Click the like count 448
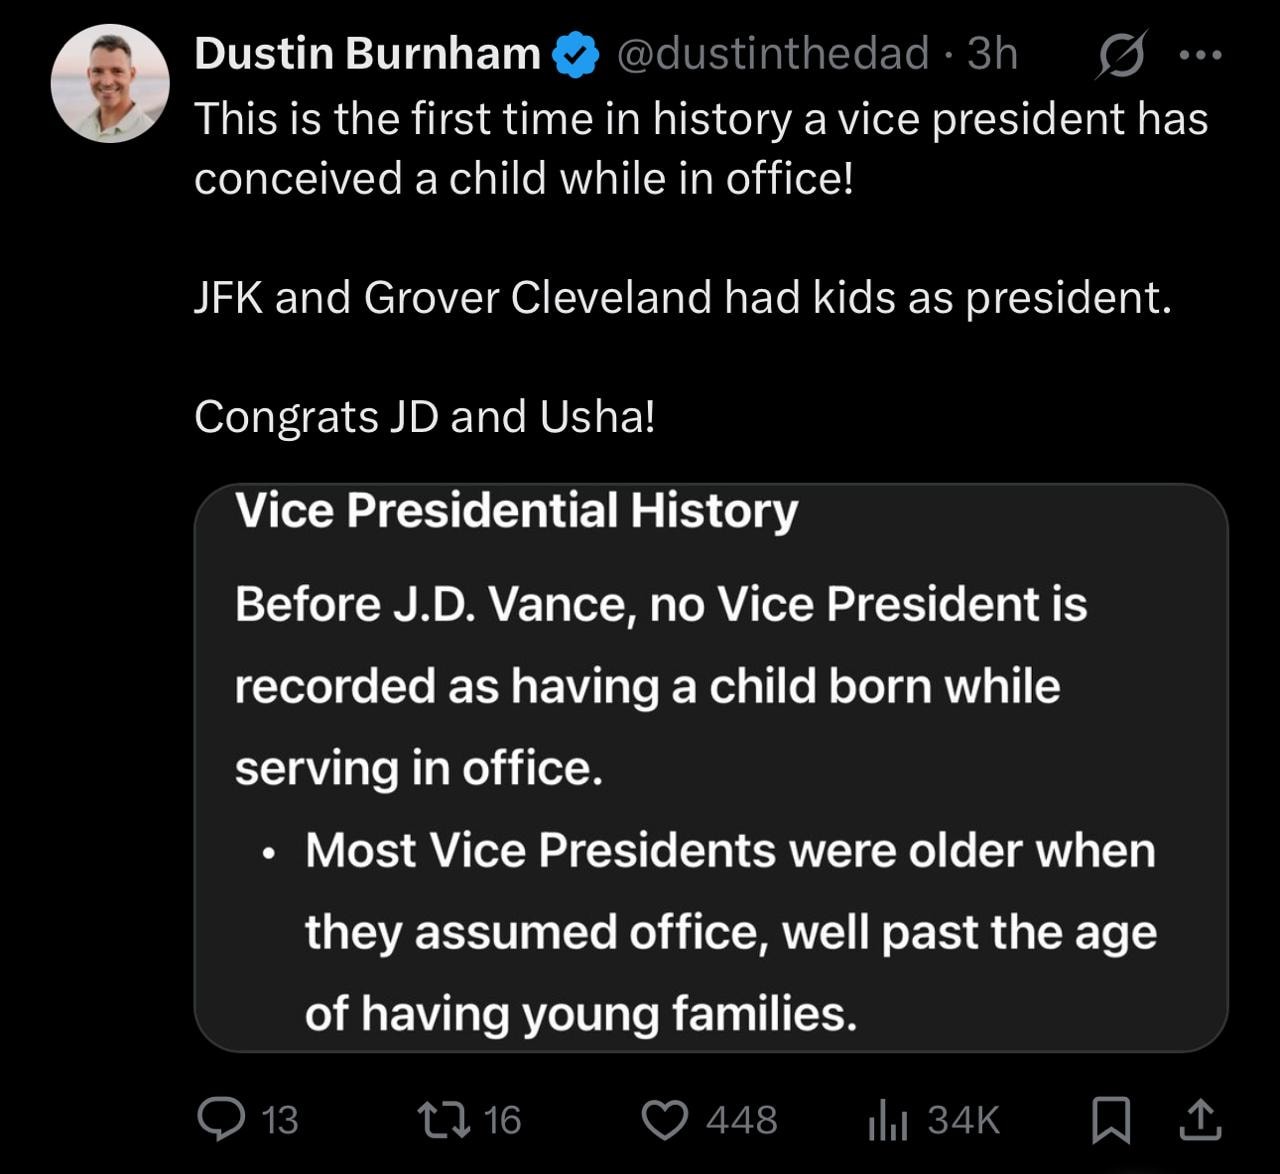This screenshot has width=1280, height=1174. [x=741, y=1120]
